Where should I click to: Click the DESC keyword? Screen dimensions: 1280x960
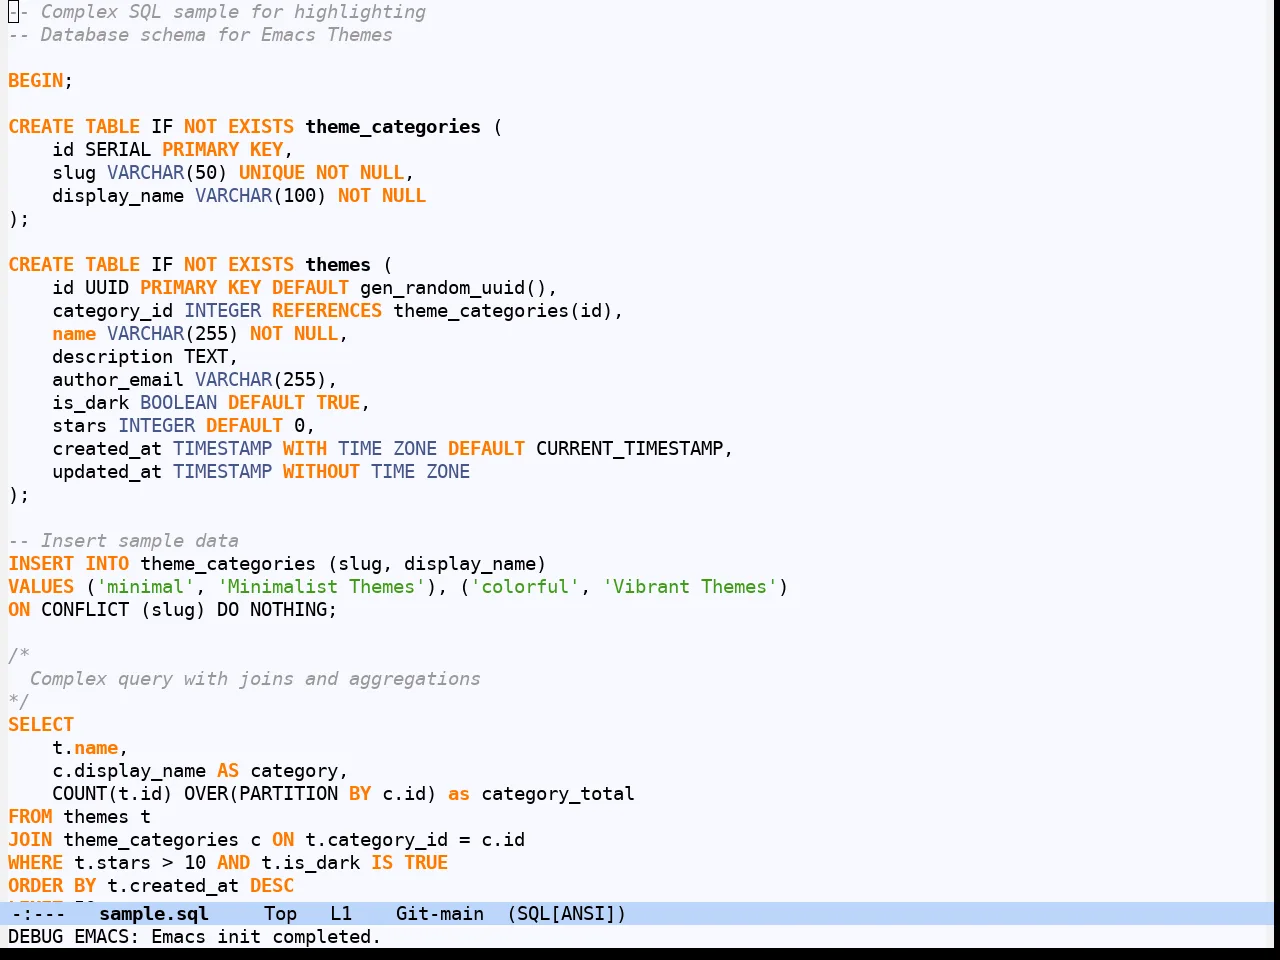tap(272, 885)
